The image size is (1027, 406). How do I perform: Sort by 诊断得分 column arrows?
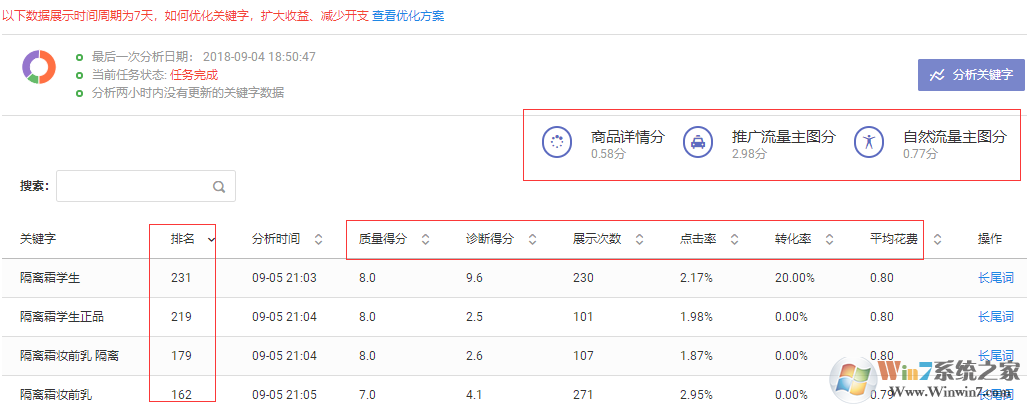click(x=532, y=239)
